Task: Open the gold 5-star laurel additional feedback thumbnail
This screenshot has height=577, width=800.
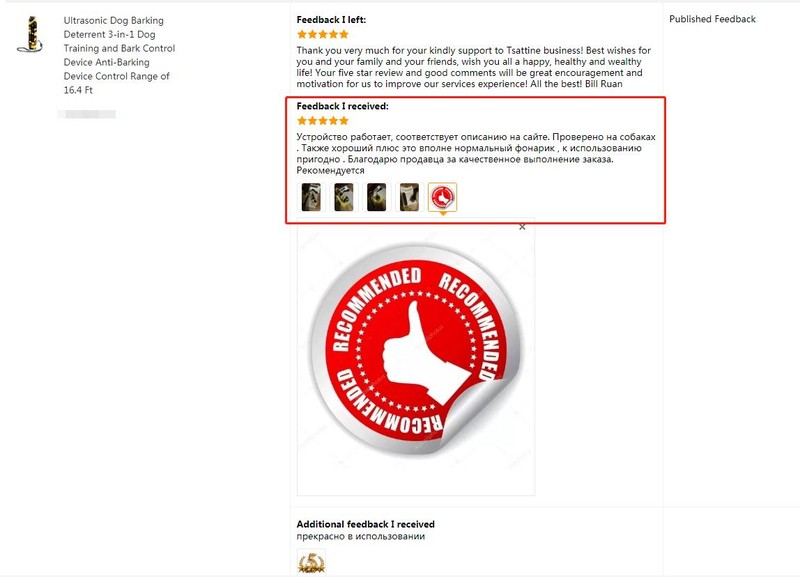Action: click(x=311, y=563)
